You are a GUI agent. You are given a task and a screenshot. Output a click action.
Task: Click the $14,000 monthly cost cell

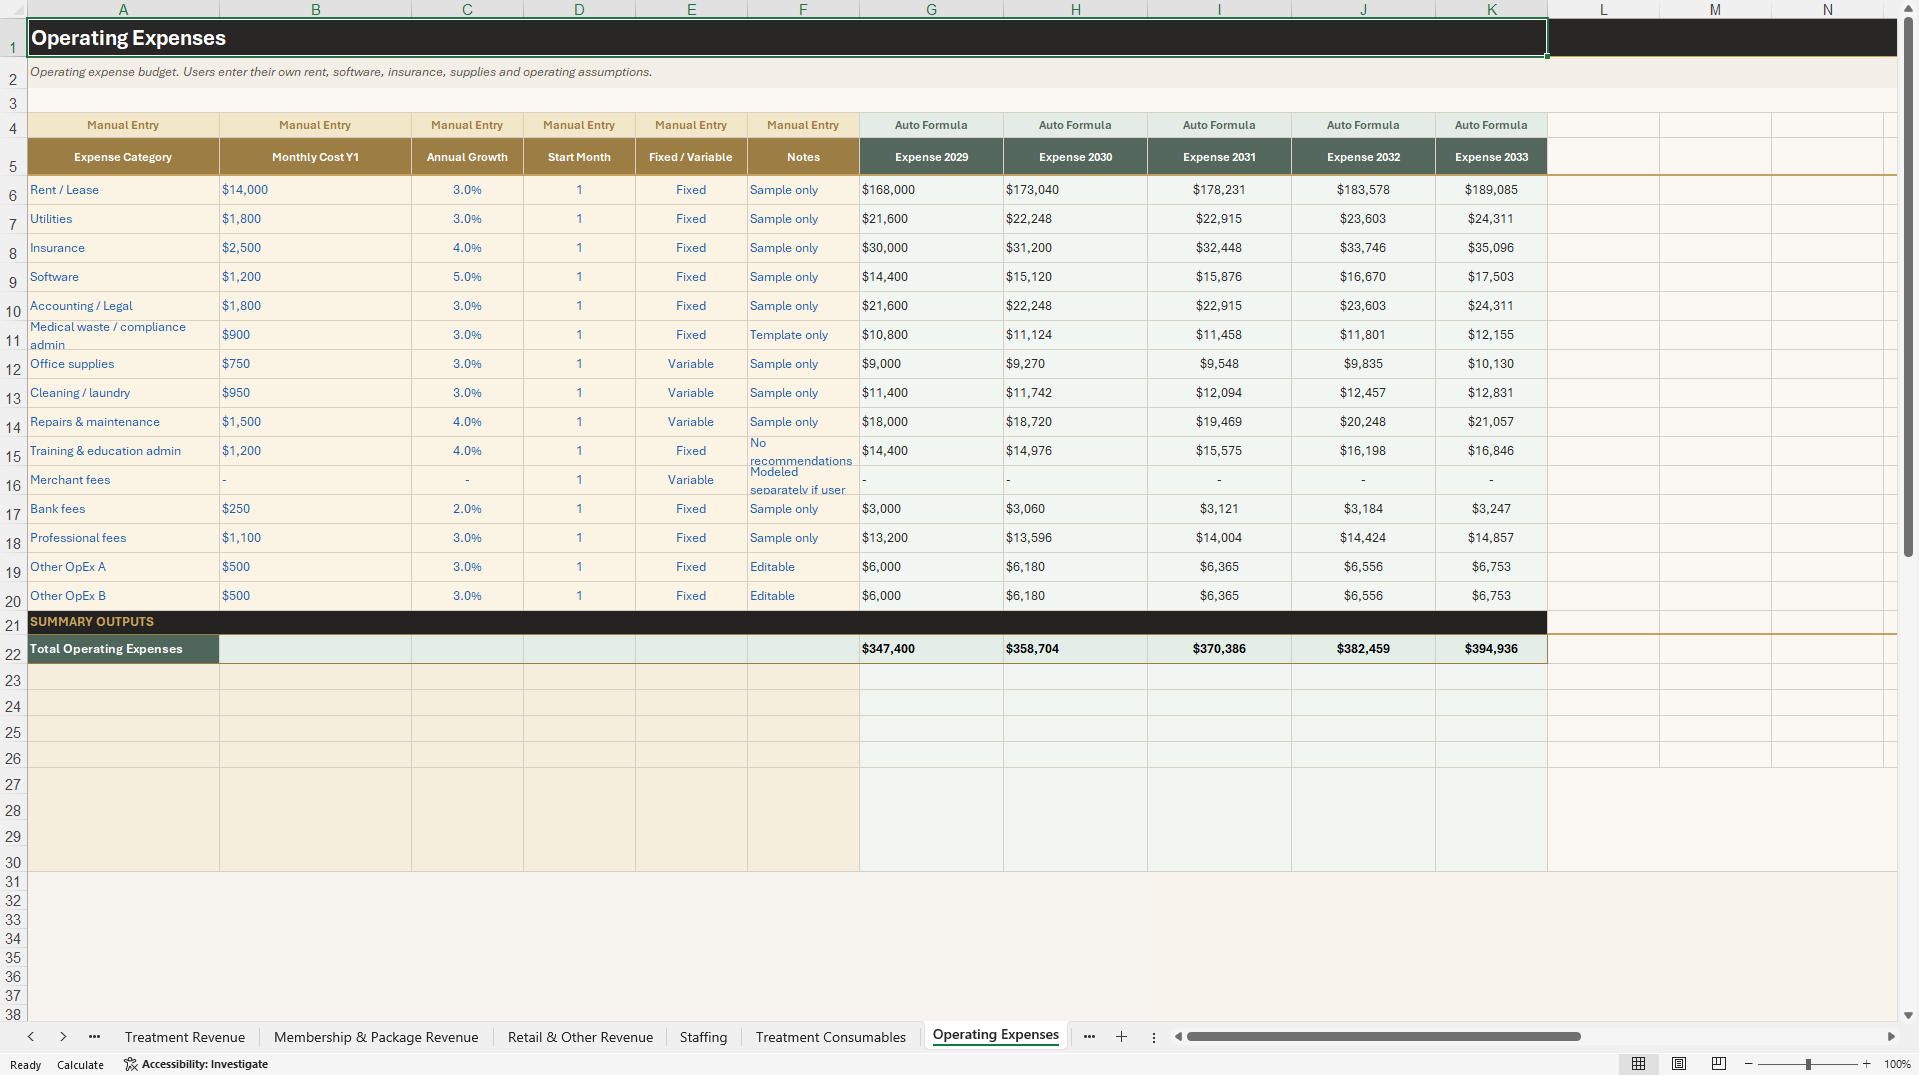click(315, 190)
